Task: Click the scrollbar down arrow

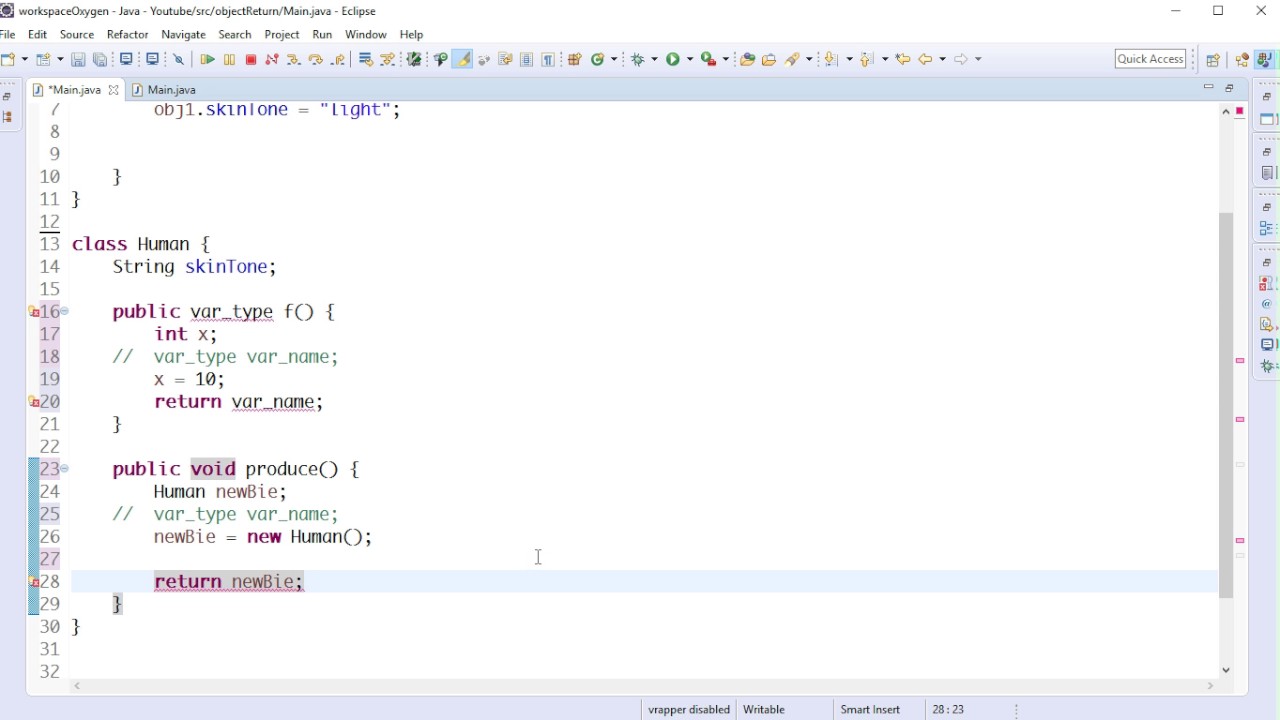Action: pos(1226,670)
